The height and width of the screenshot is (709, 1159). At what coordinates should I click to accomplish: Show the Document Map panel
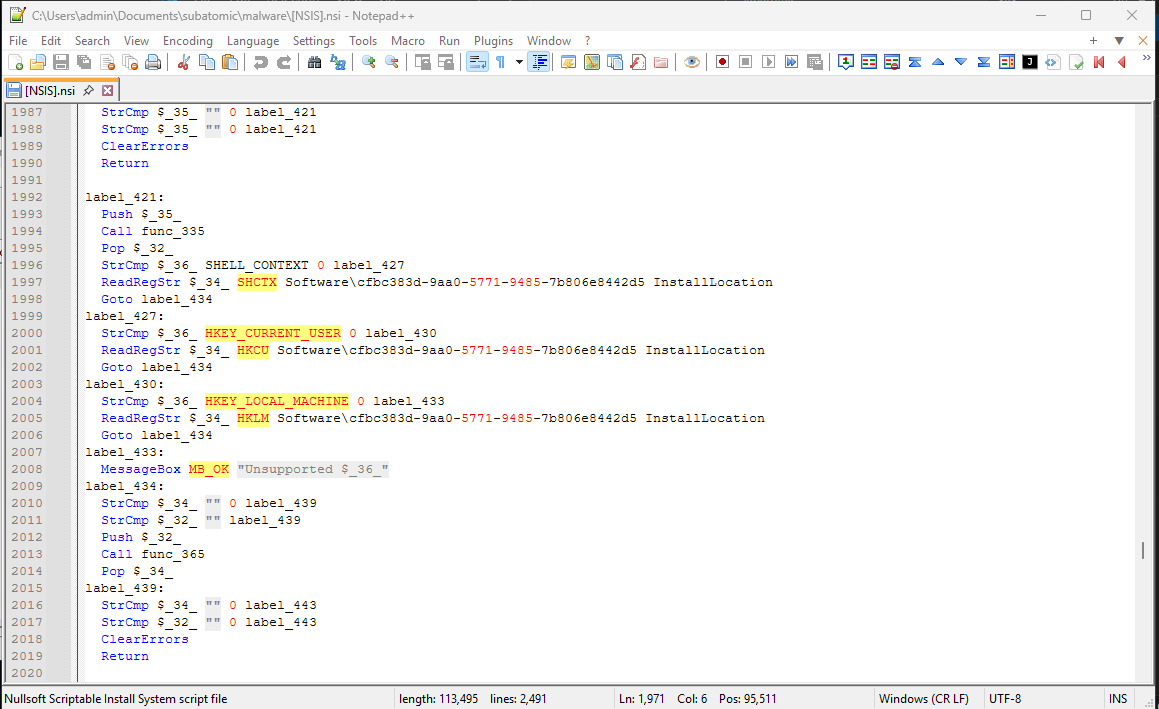(x=591, y=62)
